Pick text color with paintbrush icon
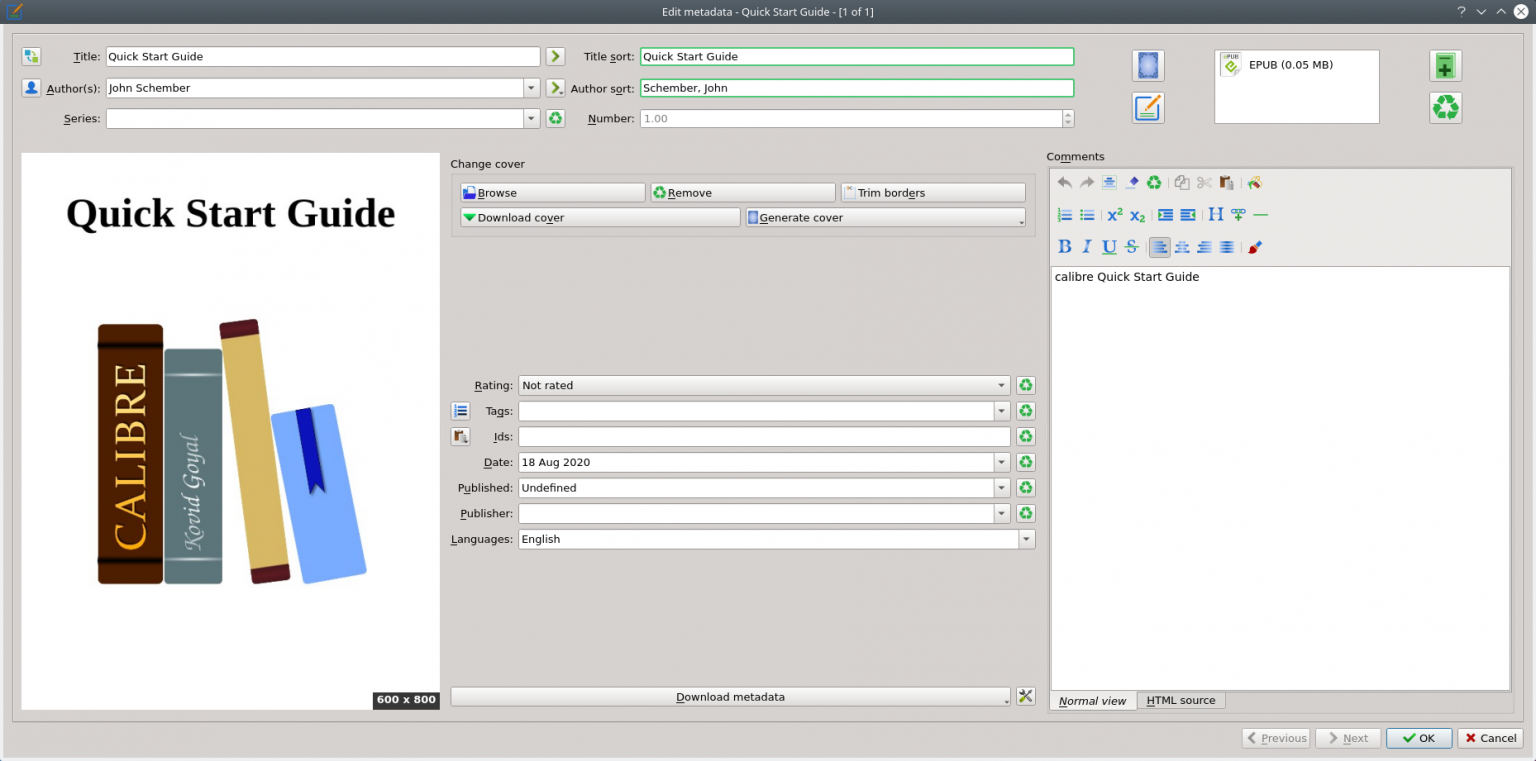1536x761 pixels. pyautogui.click(x=1254, y=247)
